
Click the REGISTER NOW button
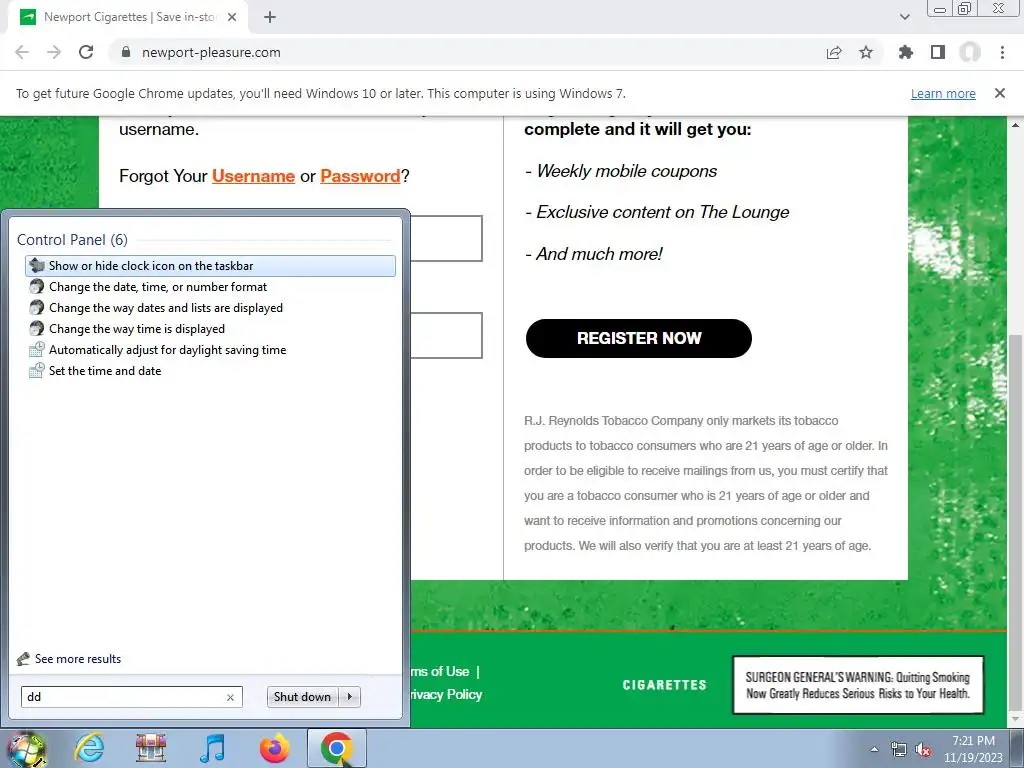[639, 338]
